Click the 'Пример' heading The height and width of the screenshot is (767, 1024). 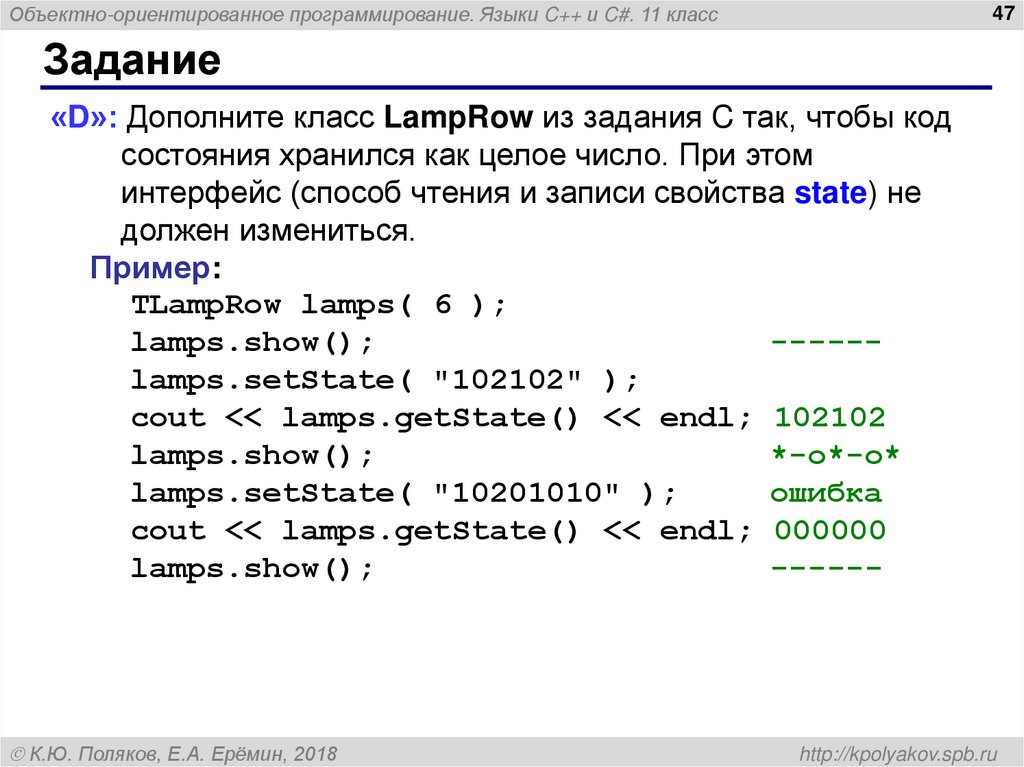(150, 268)
